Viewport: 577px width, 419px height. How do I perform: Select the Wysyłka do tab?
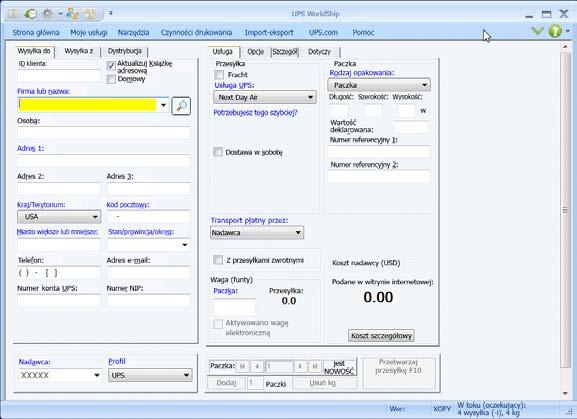click(x=34, y=51)
